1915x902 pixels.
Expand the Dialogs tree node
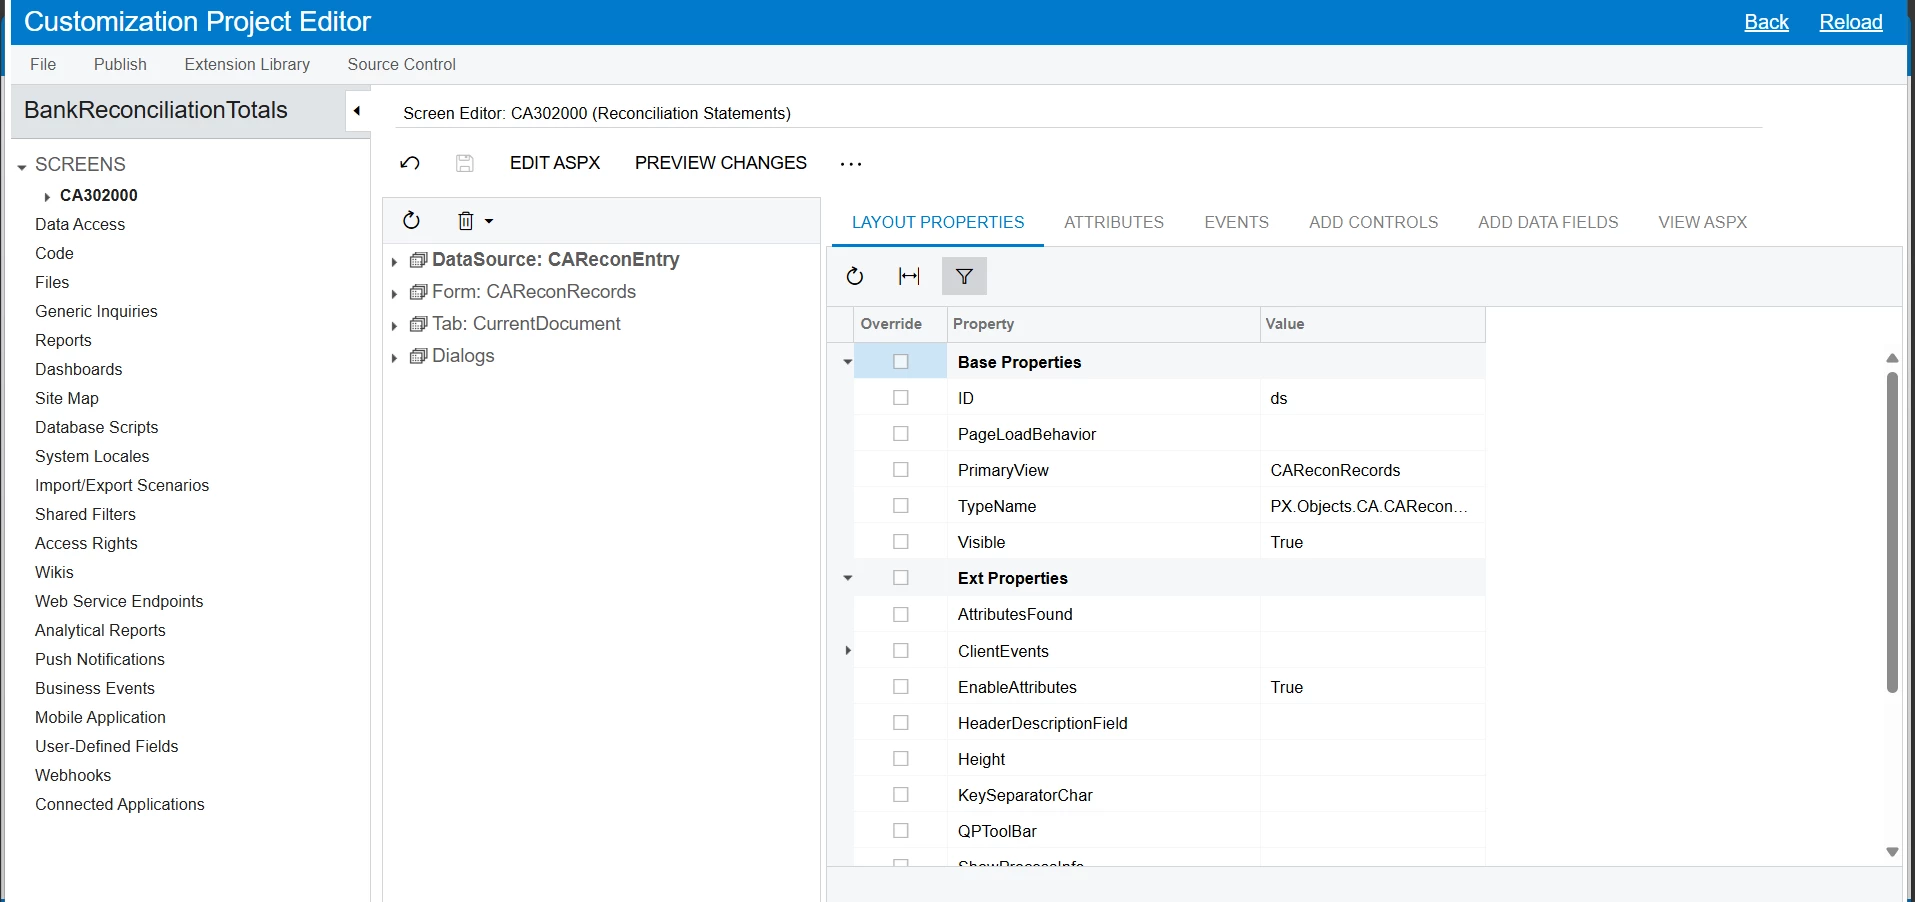click(x=394, y=358)
